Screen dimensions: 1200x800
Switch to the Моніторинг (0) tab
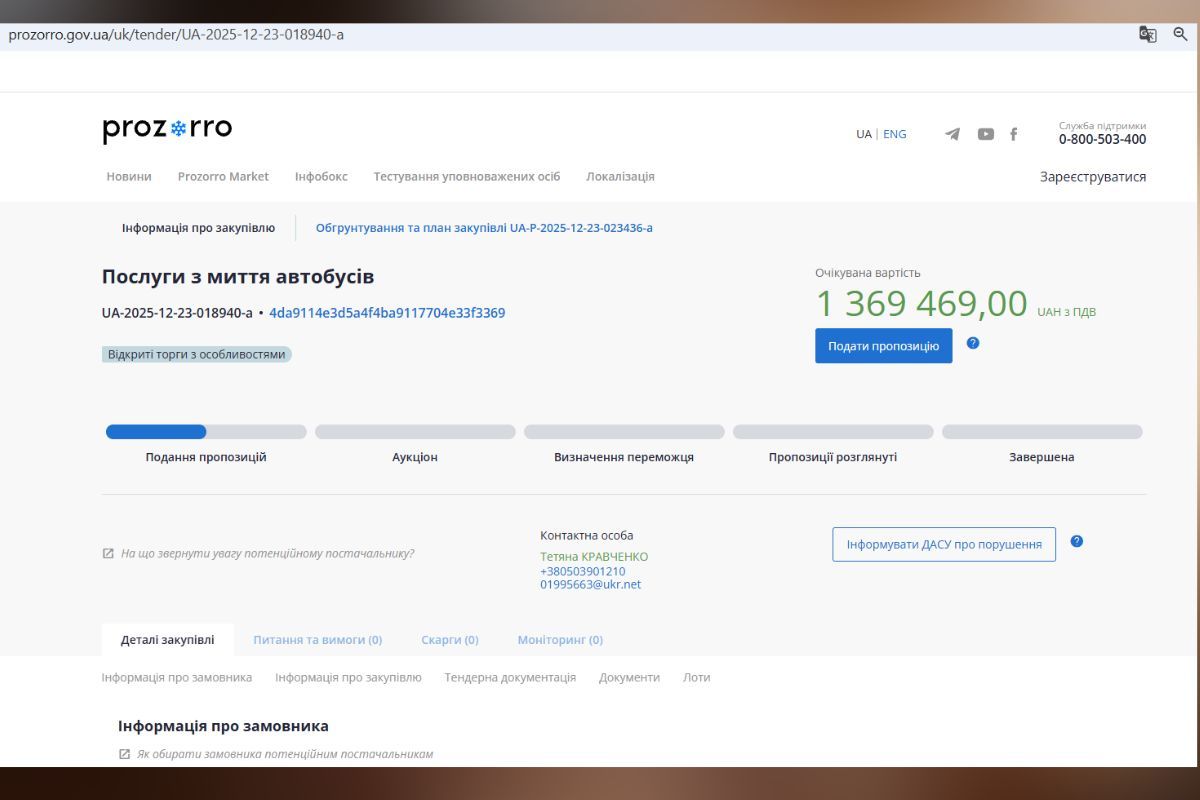point(560,639)
